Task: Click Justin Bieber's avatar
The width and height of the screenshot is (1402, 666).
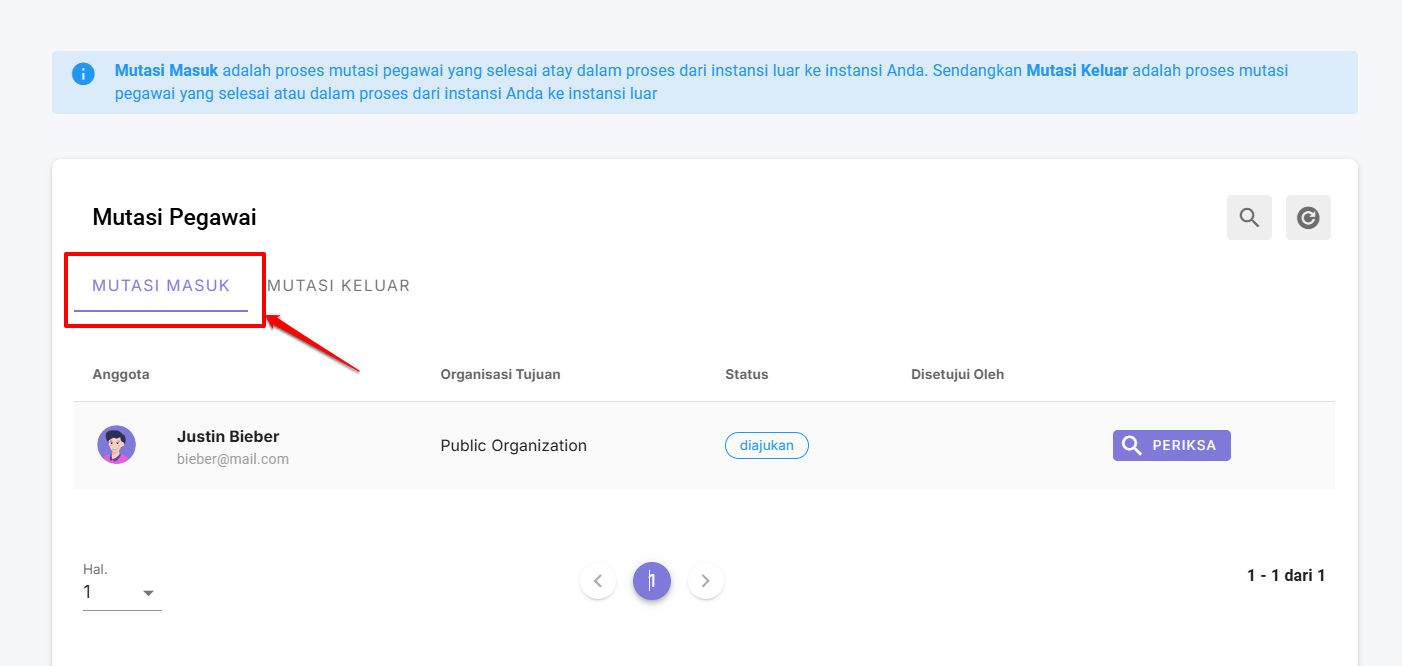Action: [x=116, y=444]
